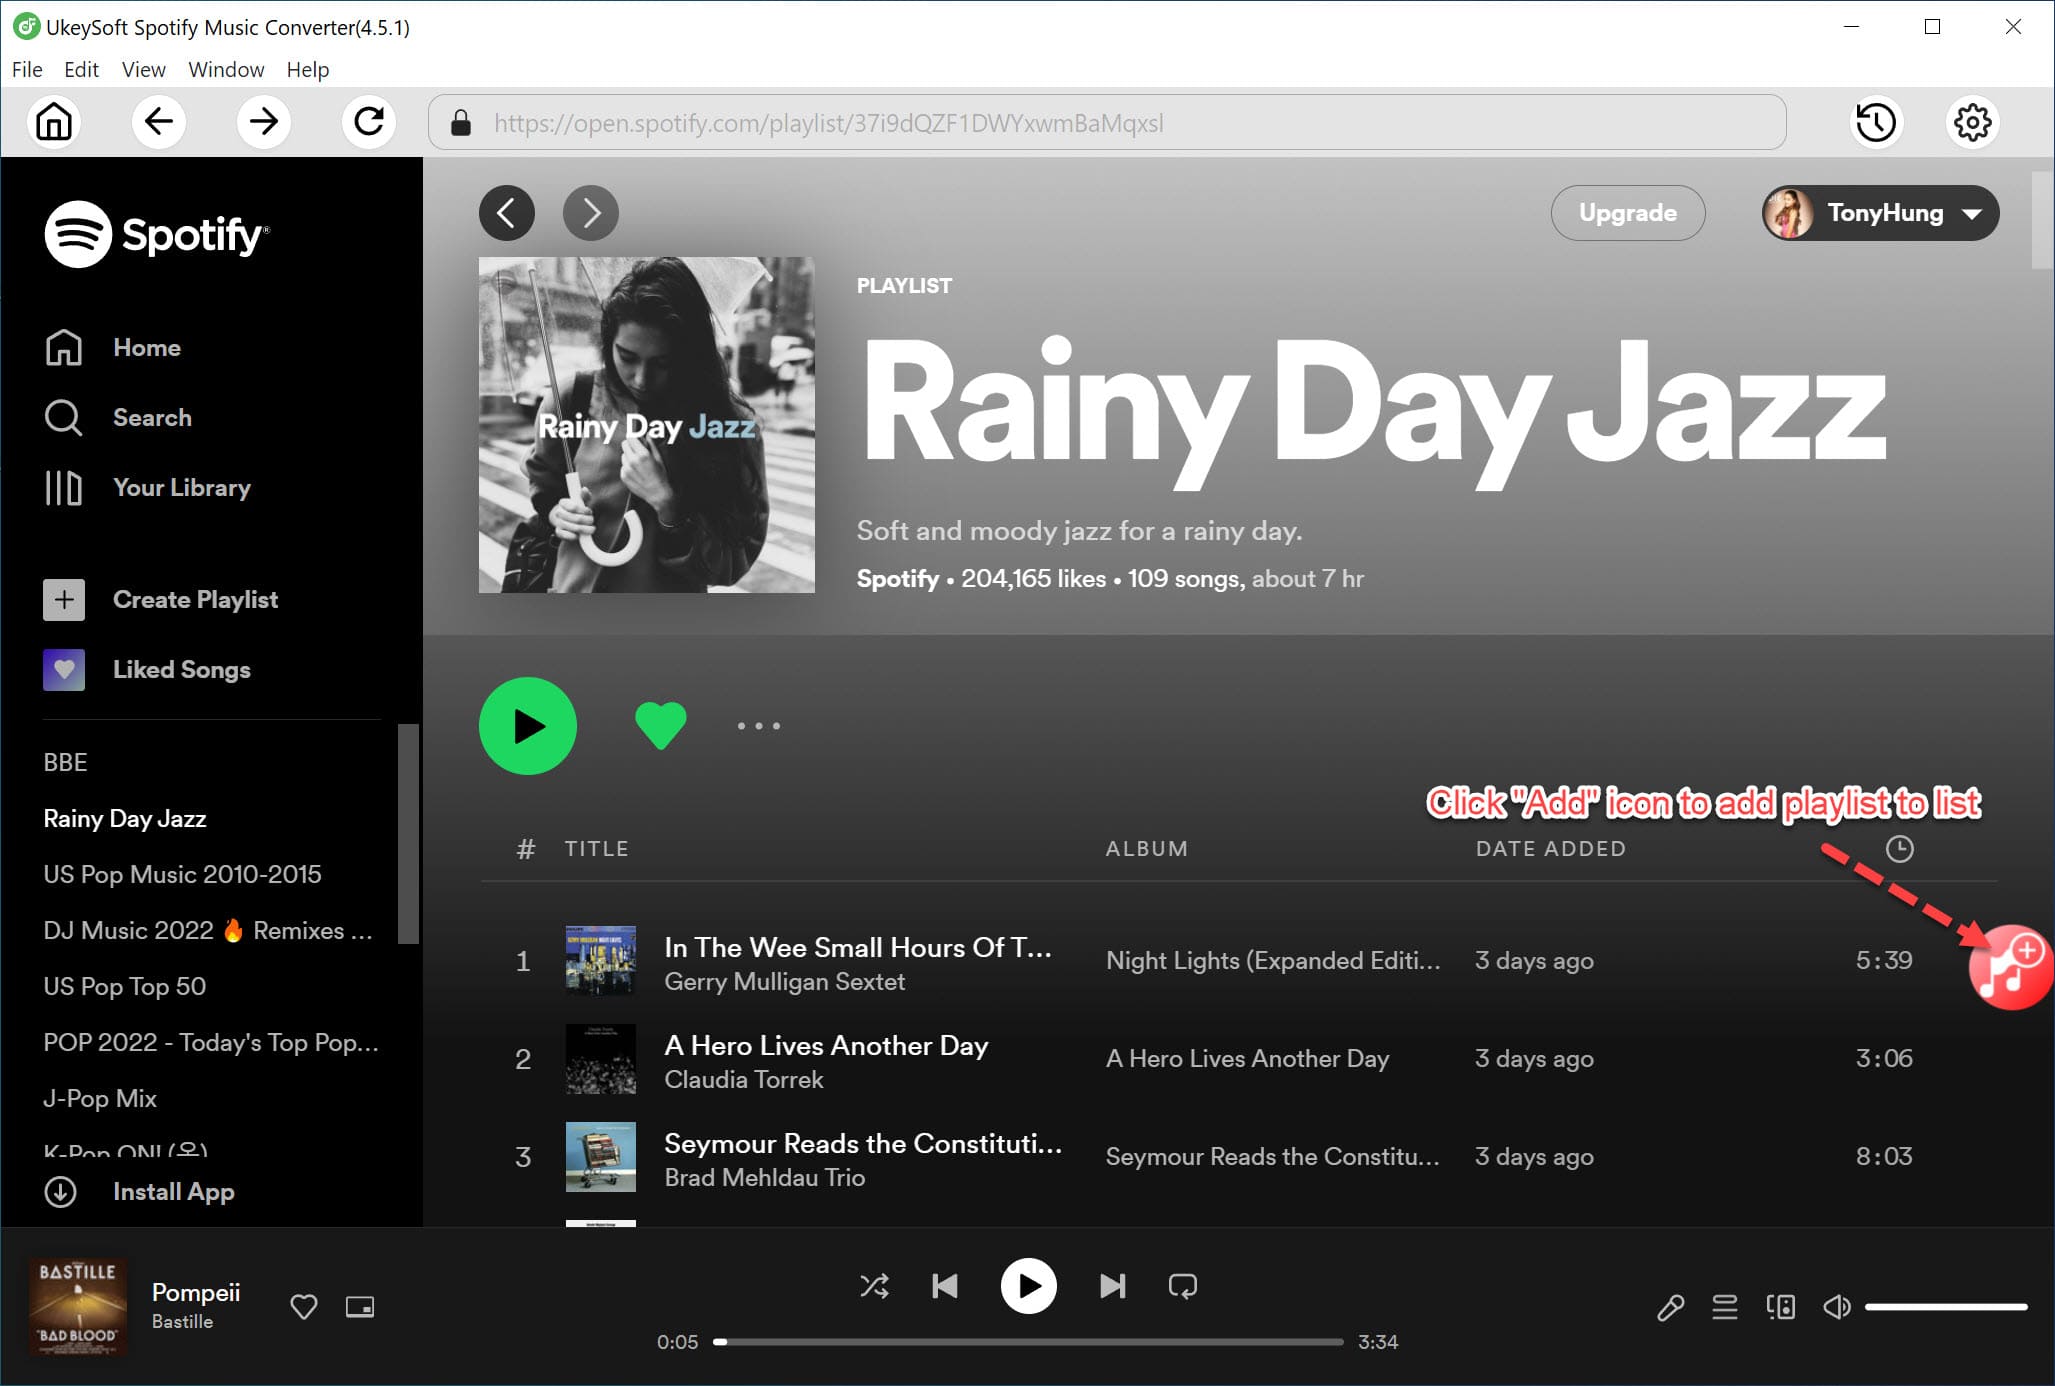Image resolution: width=2055 pixels, height=1386 pixels.
Task: Click the Upgrade button
Action: (x=1628, y=213)
